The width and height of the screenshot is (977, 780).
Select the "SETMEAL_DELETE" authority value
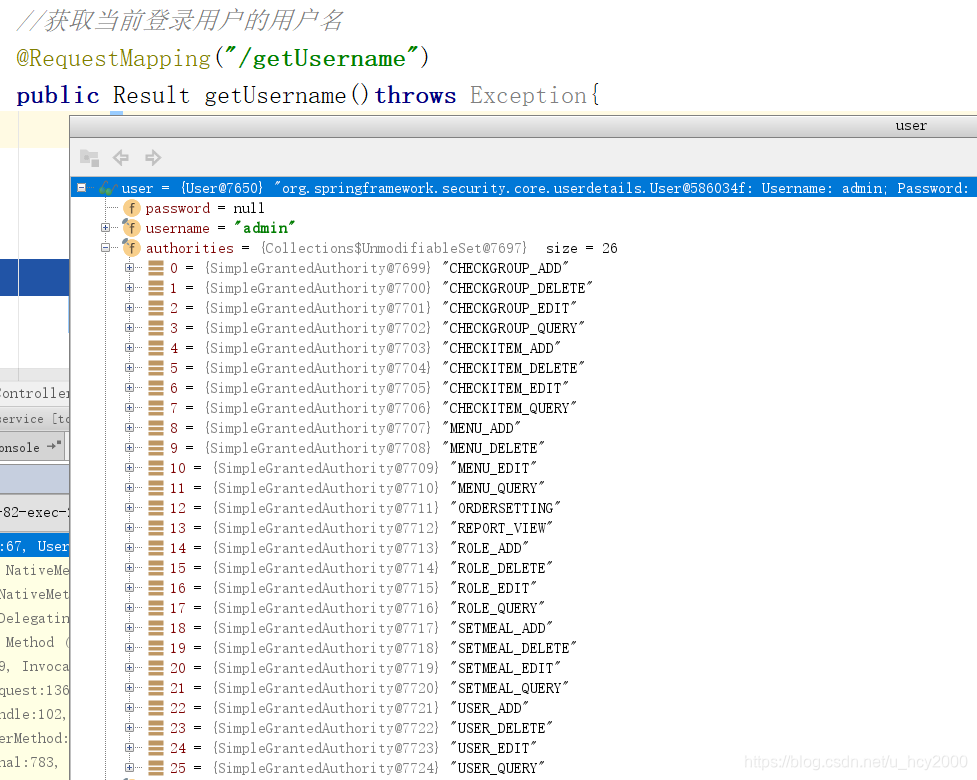513,648
